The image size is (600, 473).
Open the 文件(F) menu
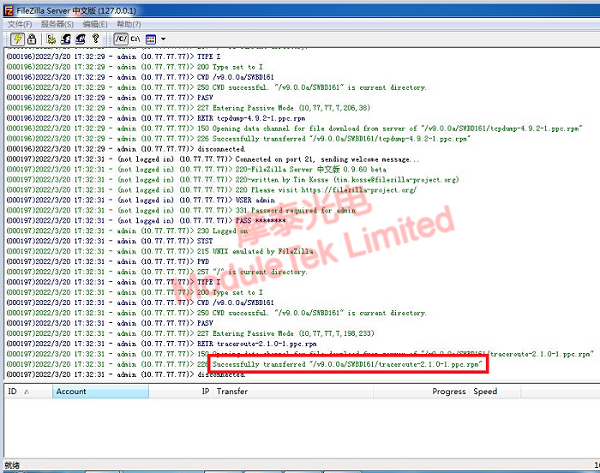[x=20, y=23]
